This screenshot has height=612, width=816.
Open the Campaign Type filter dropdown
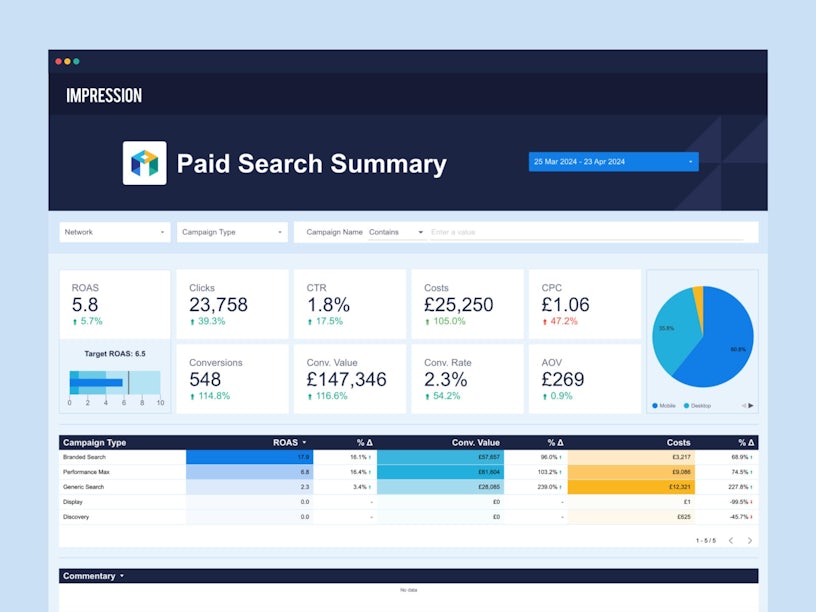[x=232, y=232]
